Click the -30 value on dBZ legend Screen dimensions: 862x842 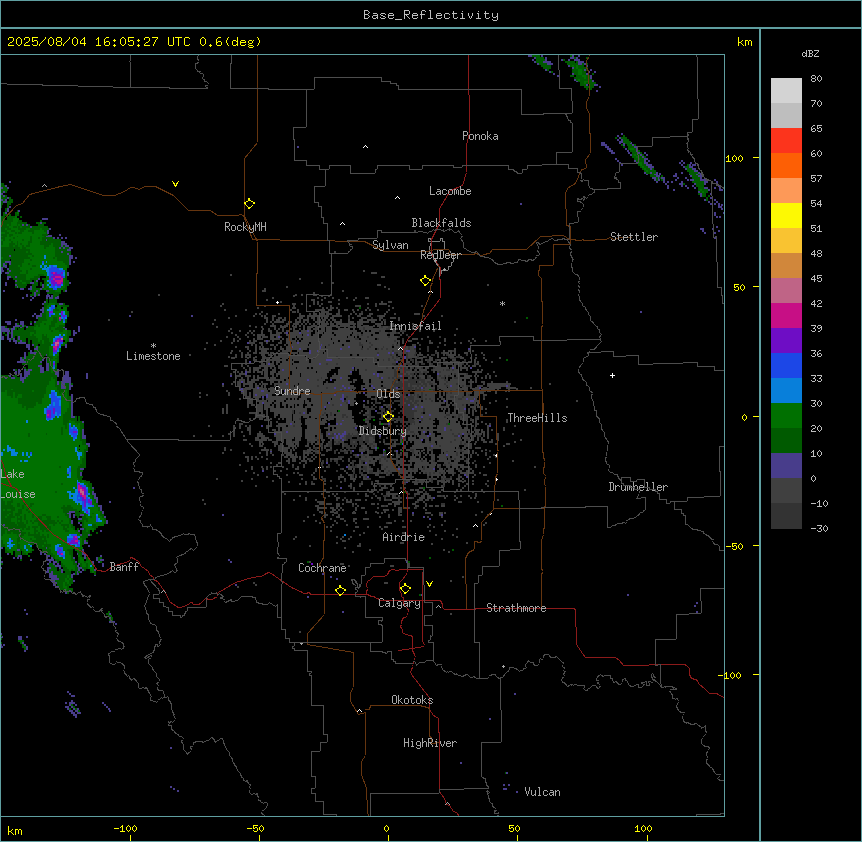[819, 528]
